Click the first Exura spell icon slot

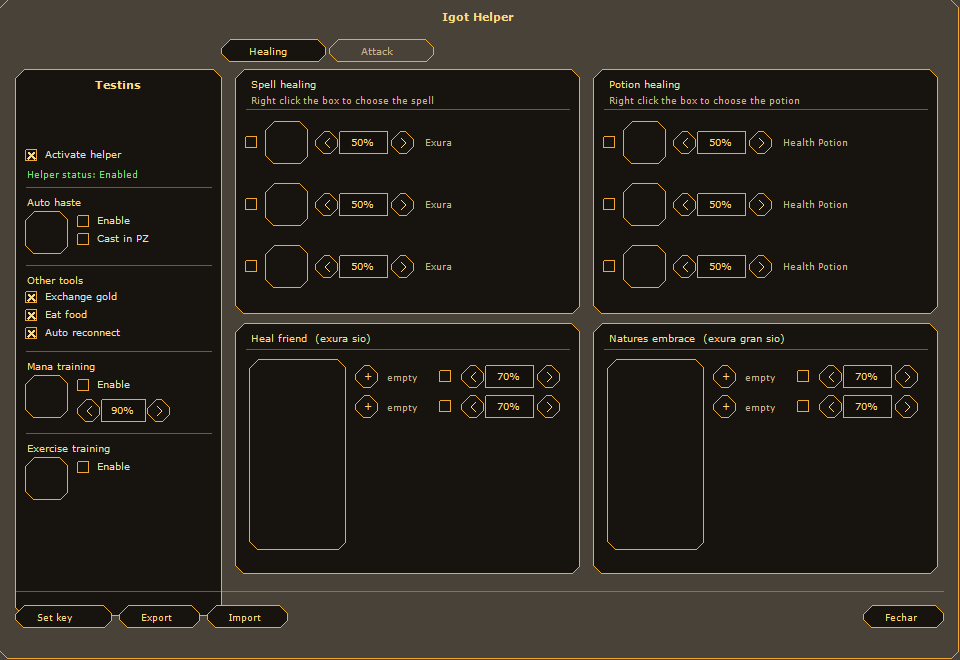pos(286,143)
